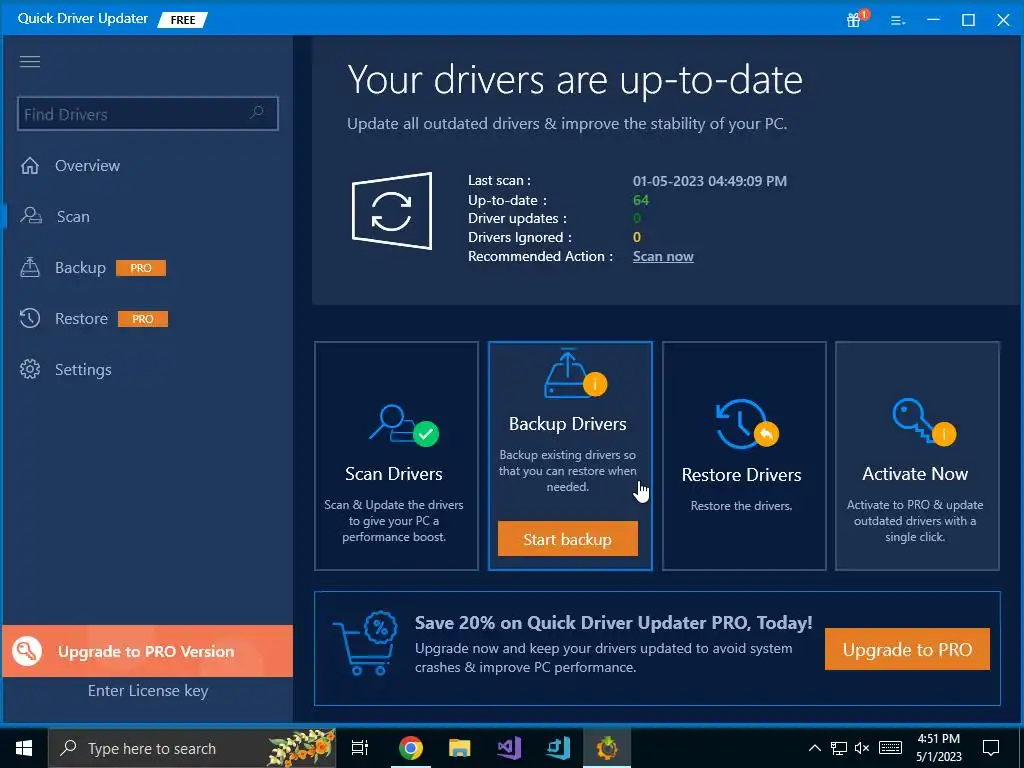Open File Explorer from taskbar

[x=460, y=748]
